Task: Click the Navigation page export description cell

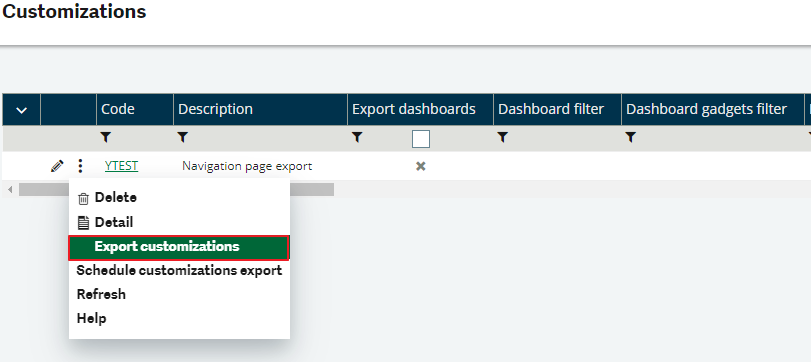Action: [247, 166]
